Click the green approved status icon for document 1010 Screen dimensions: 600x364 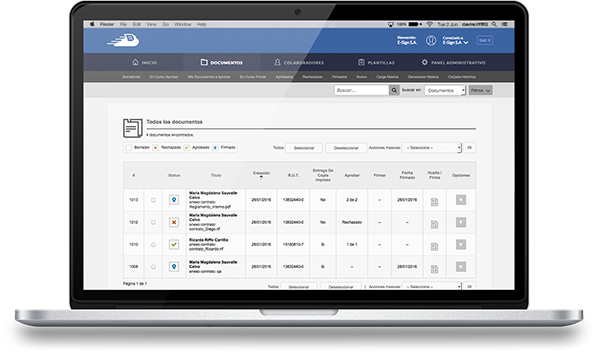(x=174, y=244)
